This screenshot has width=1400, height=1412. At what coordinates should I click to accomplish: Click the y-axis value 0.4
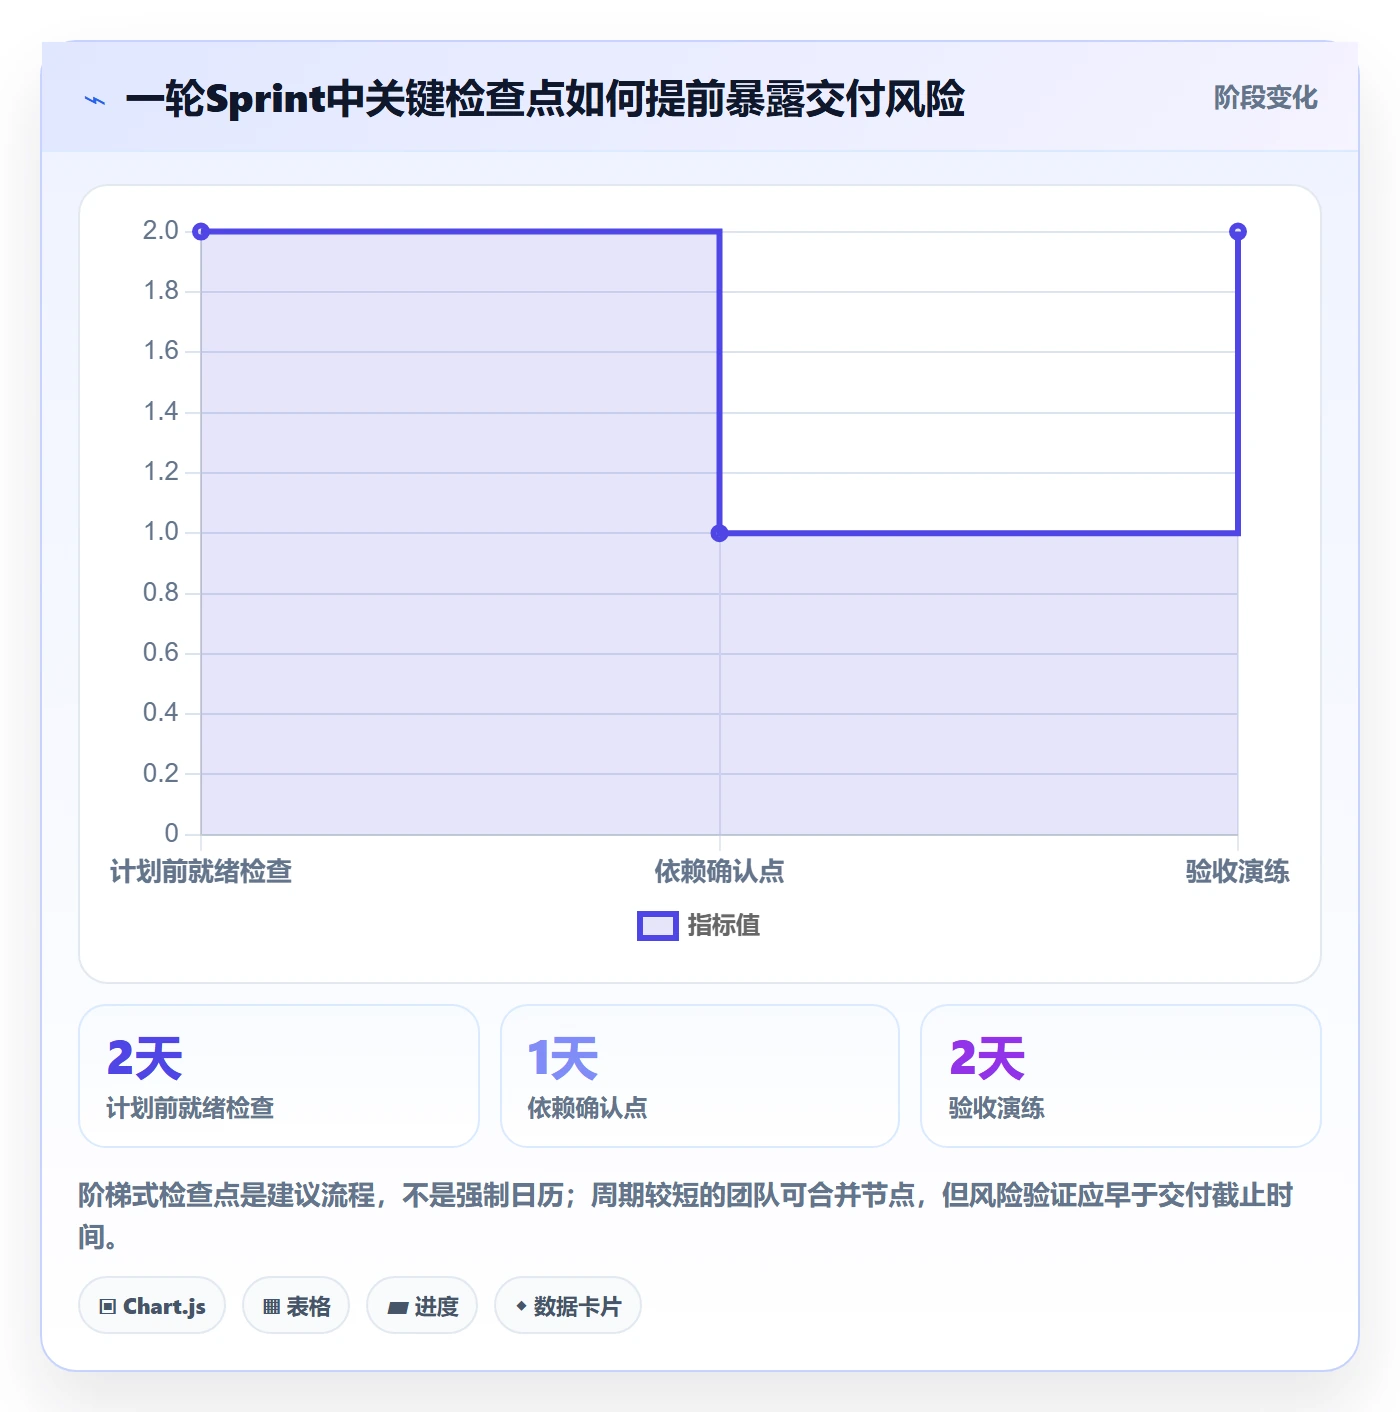pos(161,713)
